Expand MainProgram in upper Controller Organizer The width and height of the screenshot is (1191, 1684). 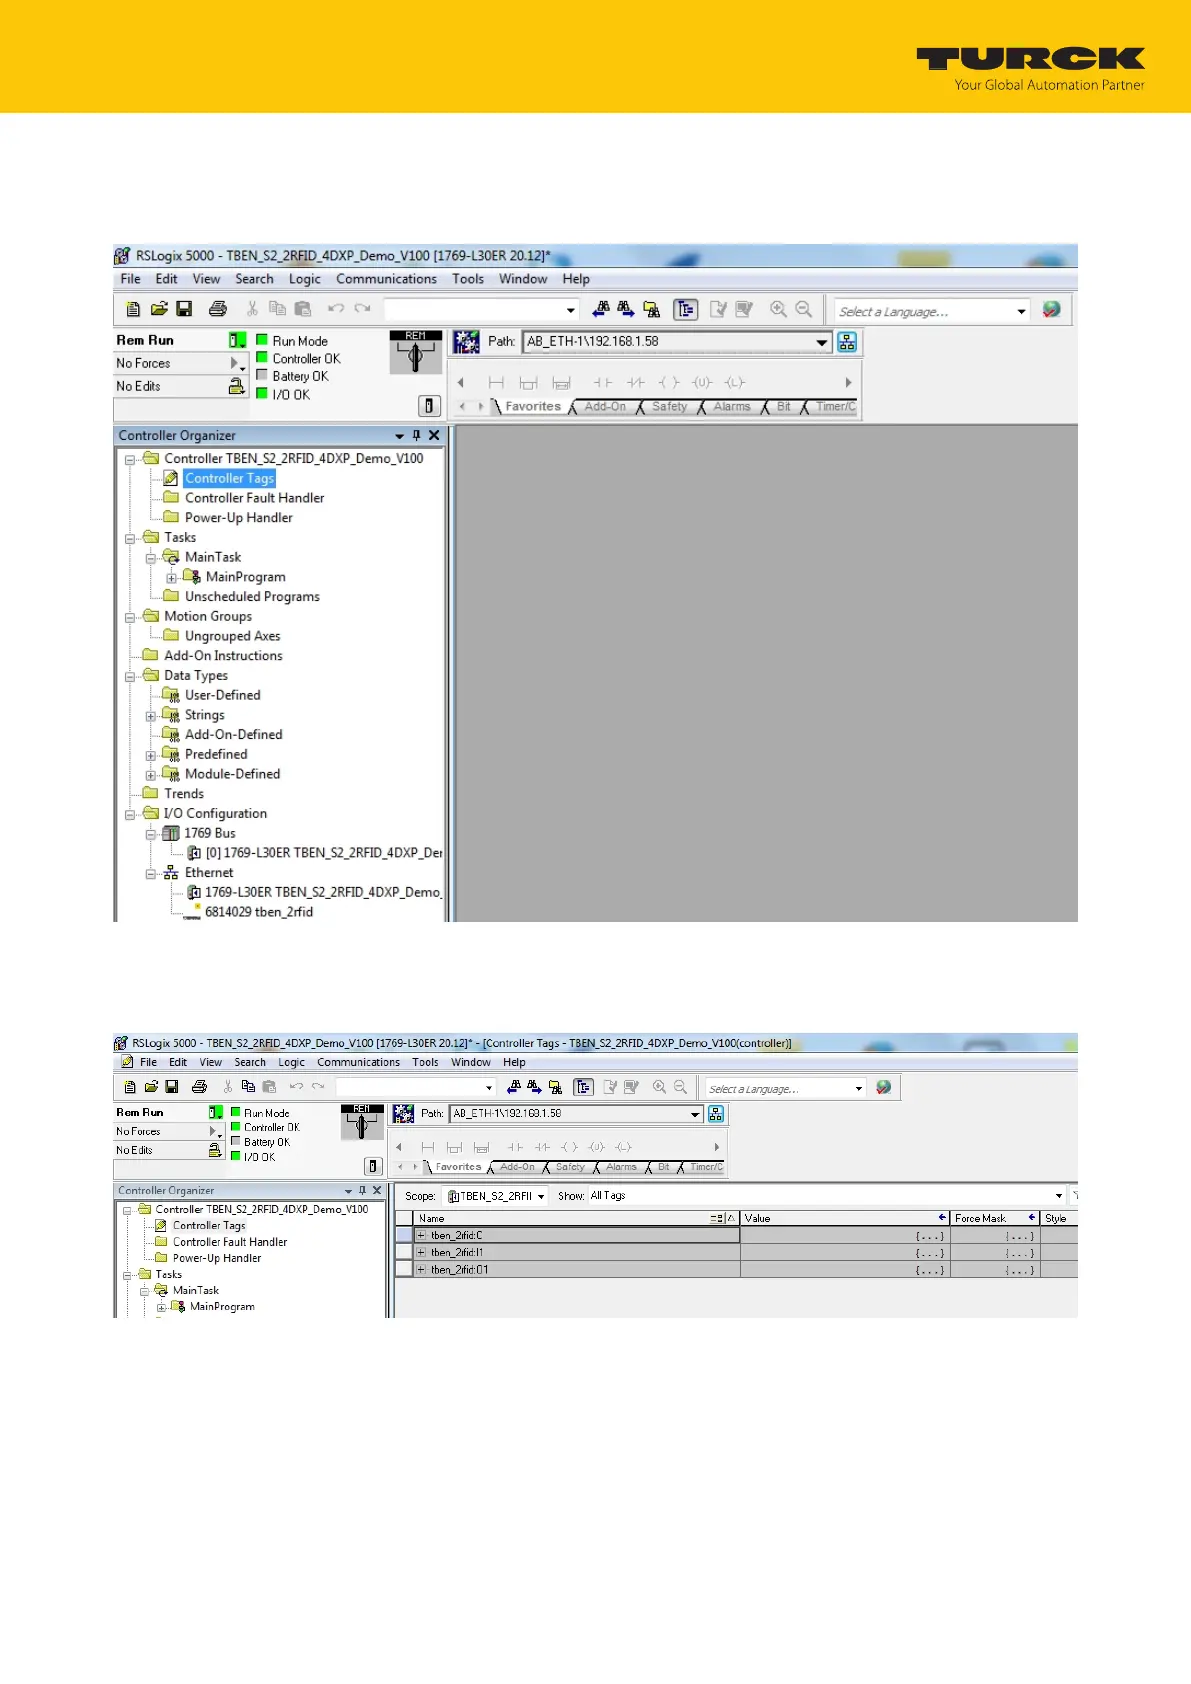click(171, 578)
